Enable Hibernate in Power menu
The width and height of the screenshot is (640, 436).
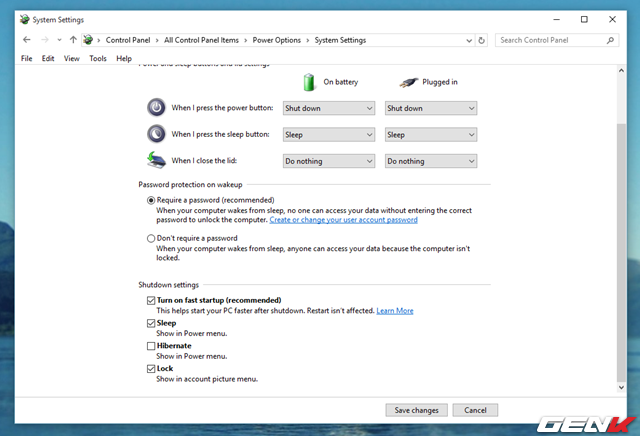pos(151,346)
